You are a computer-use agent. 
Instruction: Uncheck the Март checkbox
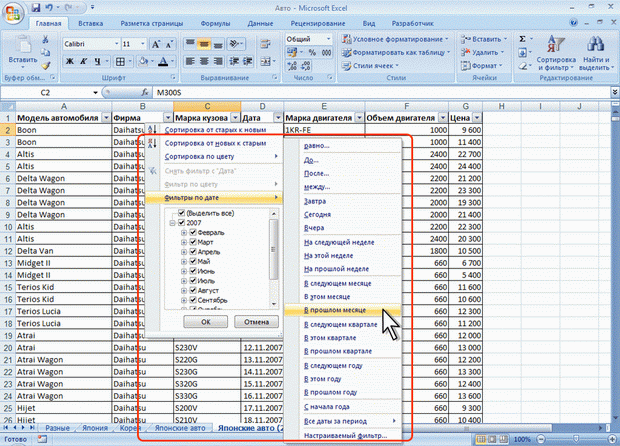193,242
